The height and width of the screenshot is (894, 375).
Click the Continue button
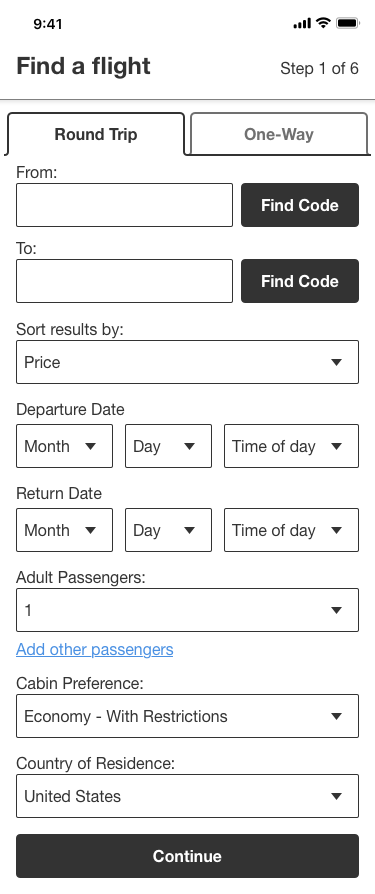188,856
